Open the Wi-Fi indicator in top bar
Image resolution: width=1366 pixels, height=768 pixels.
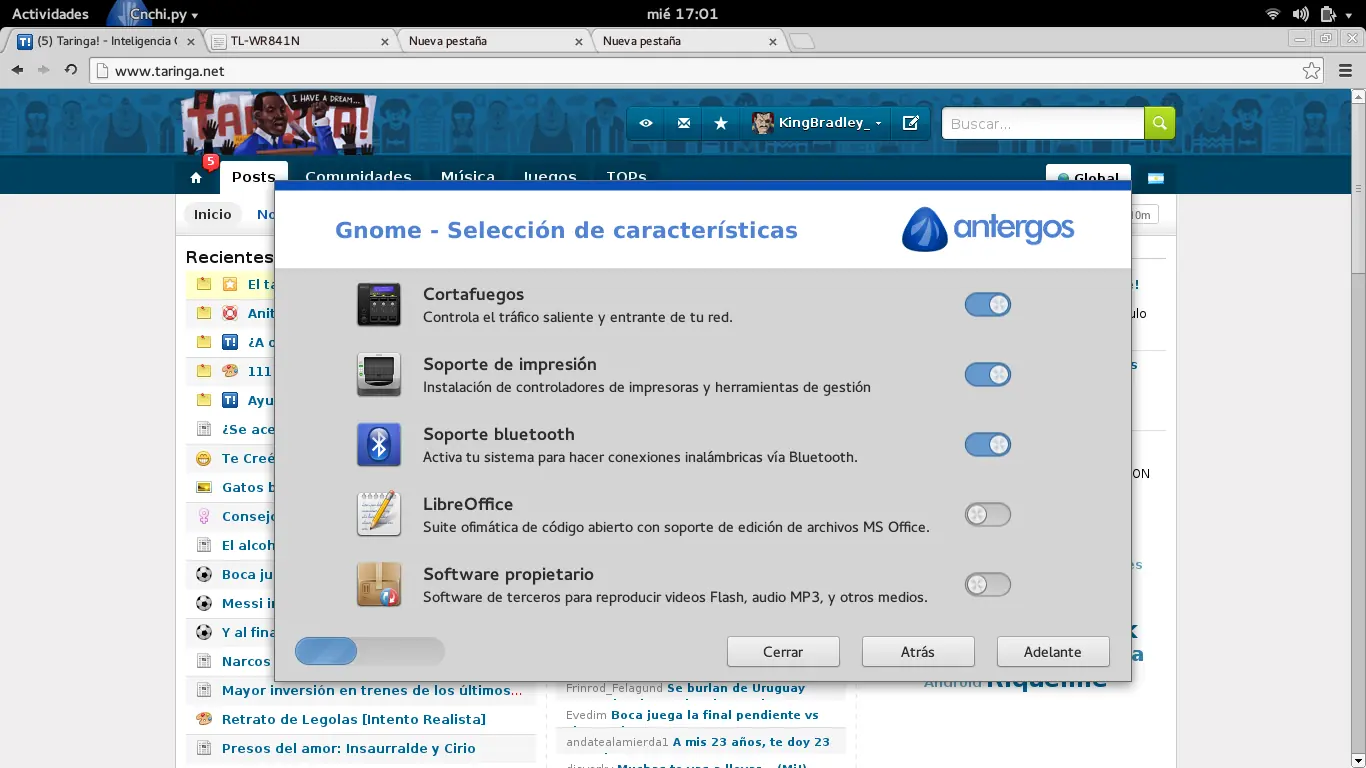coord(1273,14)
